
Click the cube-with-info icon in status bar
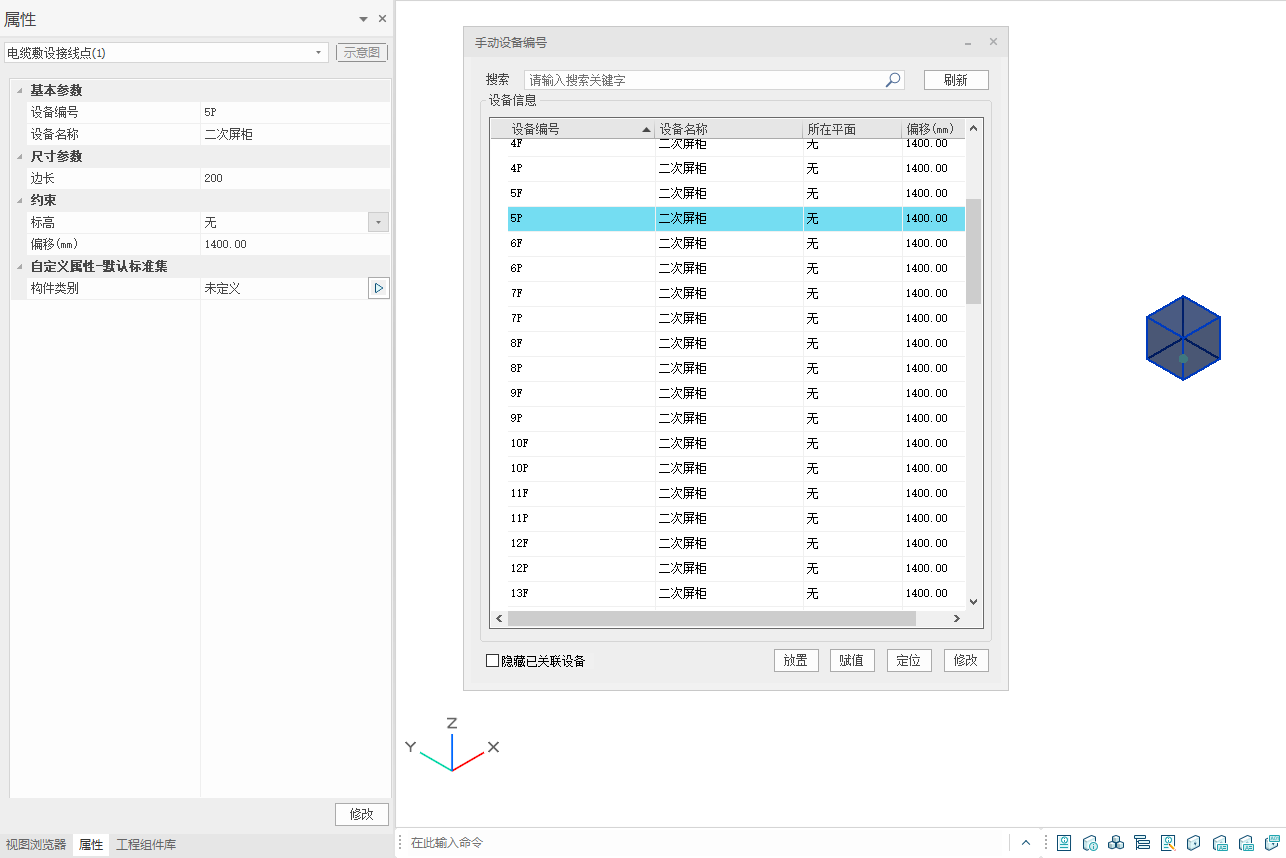pyautogui.click(x=1090, y=843)
